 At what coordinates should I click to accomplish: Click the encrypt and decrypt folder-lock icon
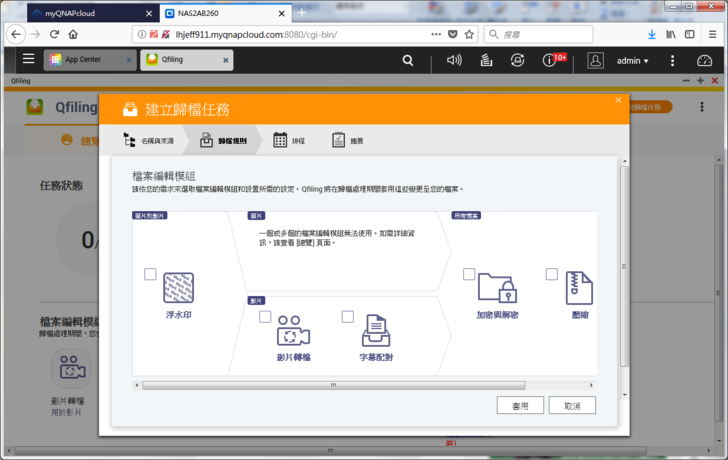[x=497, y=287]
